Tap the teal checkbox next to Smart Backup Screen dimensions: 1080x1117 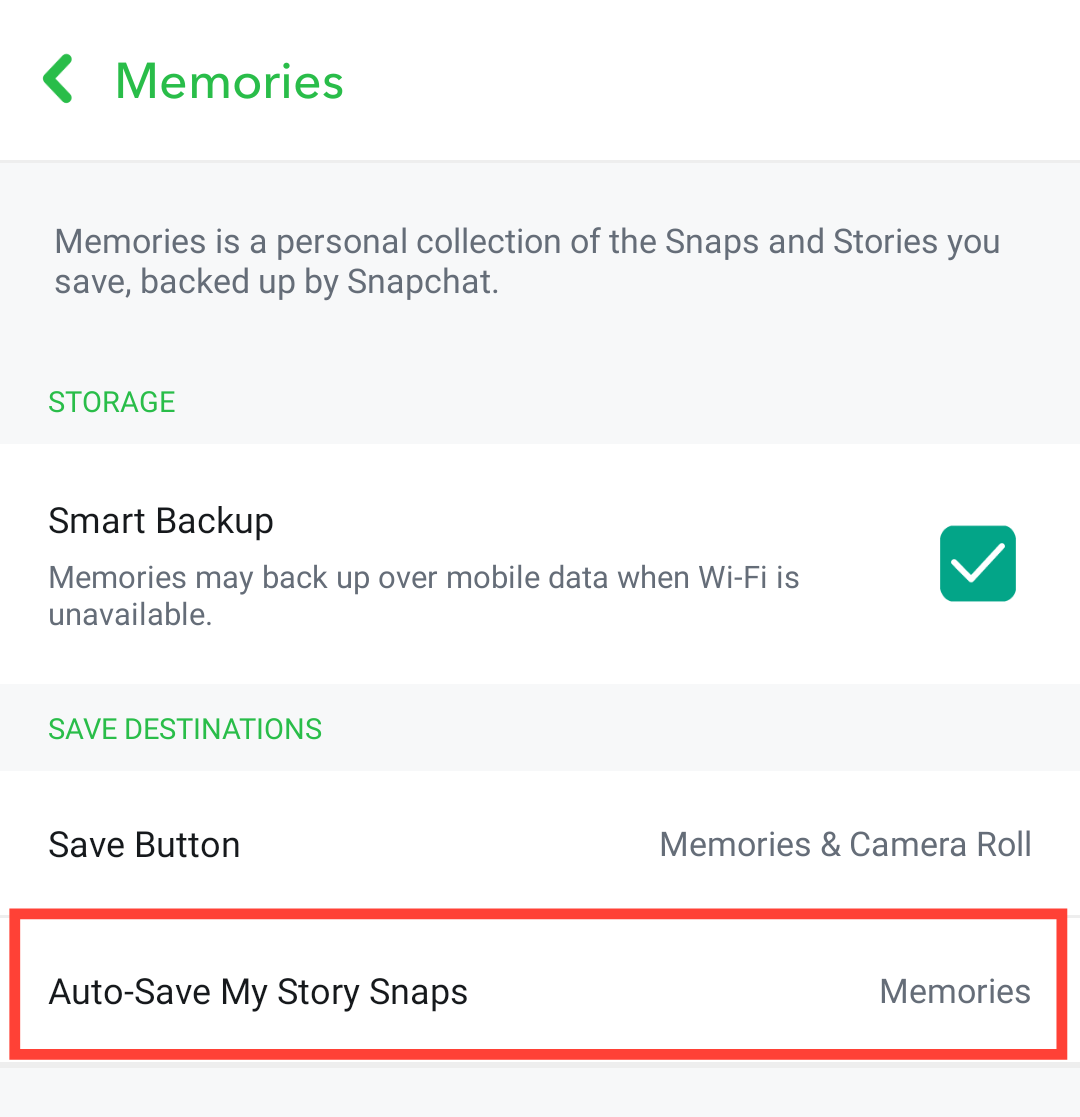pos(977,563)
